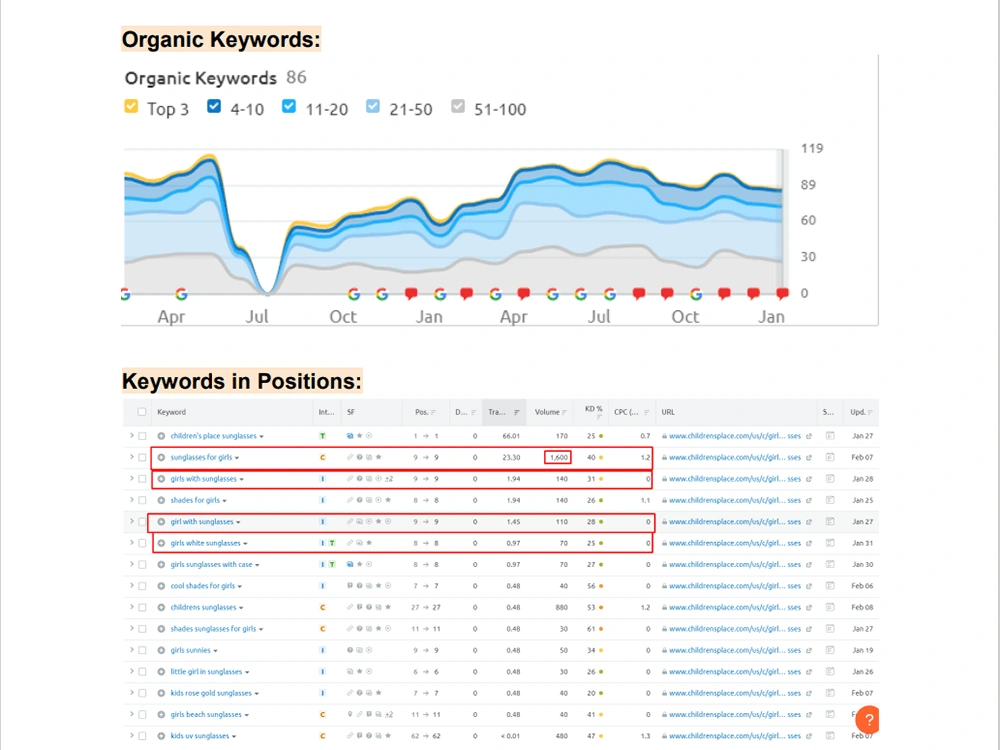Image resolution: width=1000 pixels, height=750 pixels.
Task: Check the row checkbox for shades for girls
Action: [x=142, y=501]
